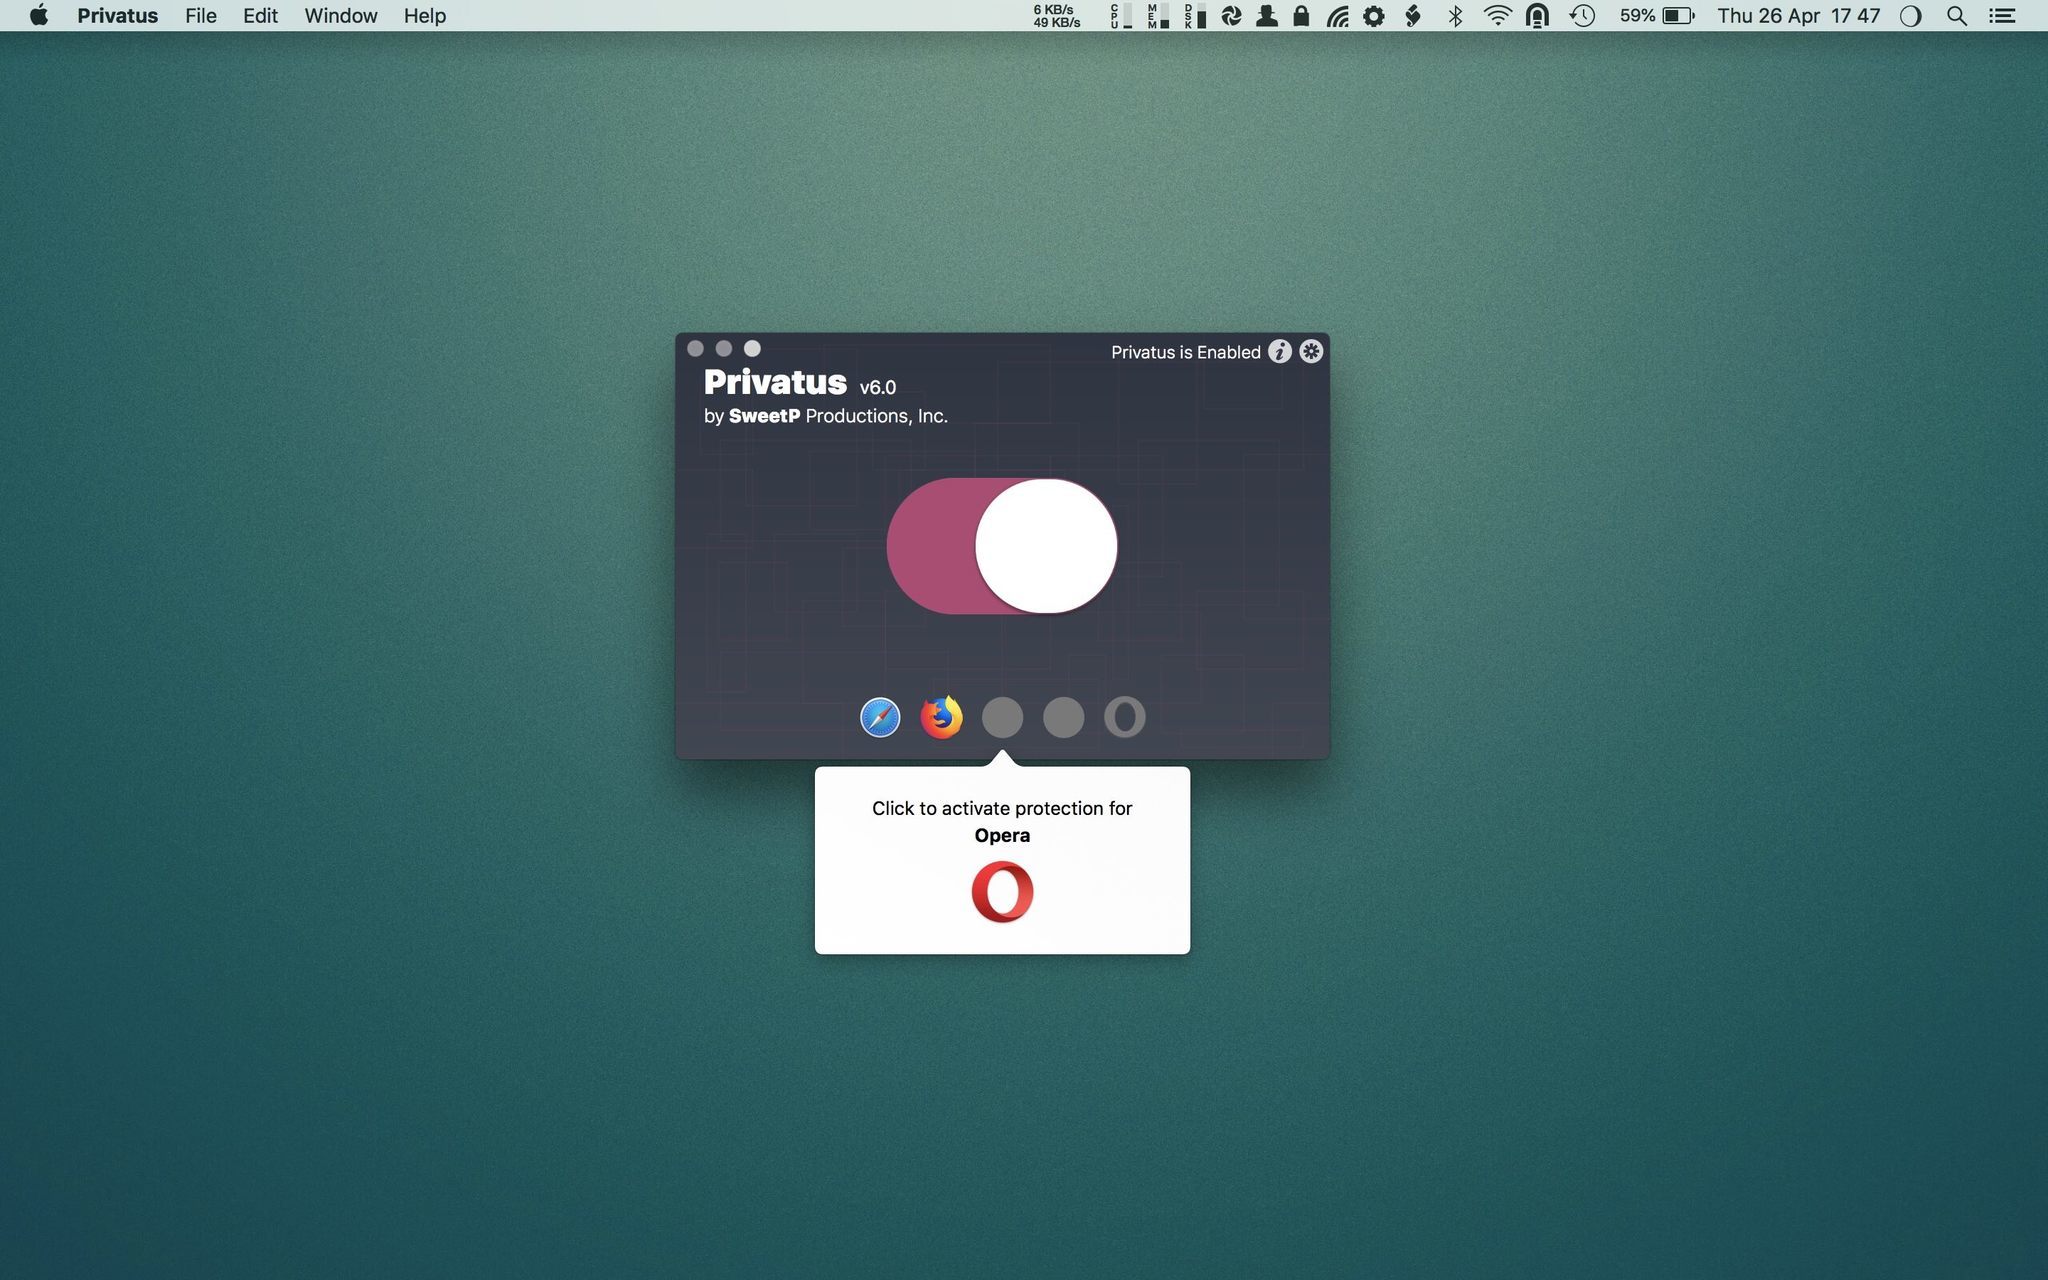Viewport: 2048px width, 1280px height.
Task: Open Spotlight search magnifier
Action: tap(1957, 16)
